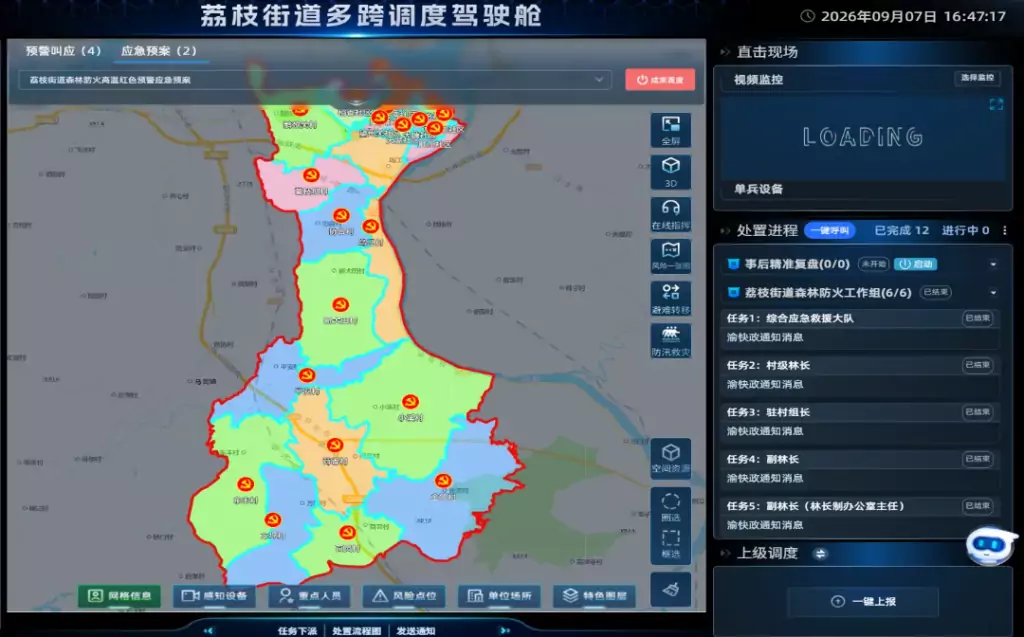Viewport: 1024px width, 637px height.
Task: Toggle the 重点人员 layer button
Action: pyautogui.click(x=310, y=596)
